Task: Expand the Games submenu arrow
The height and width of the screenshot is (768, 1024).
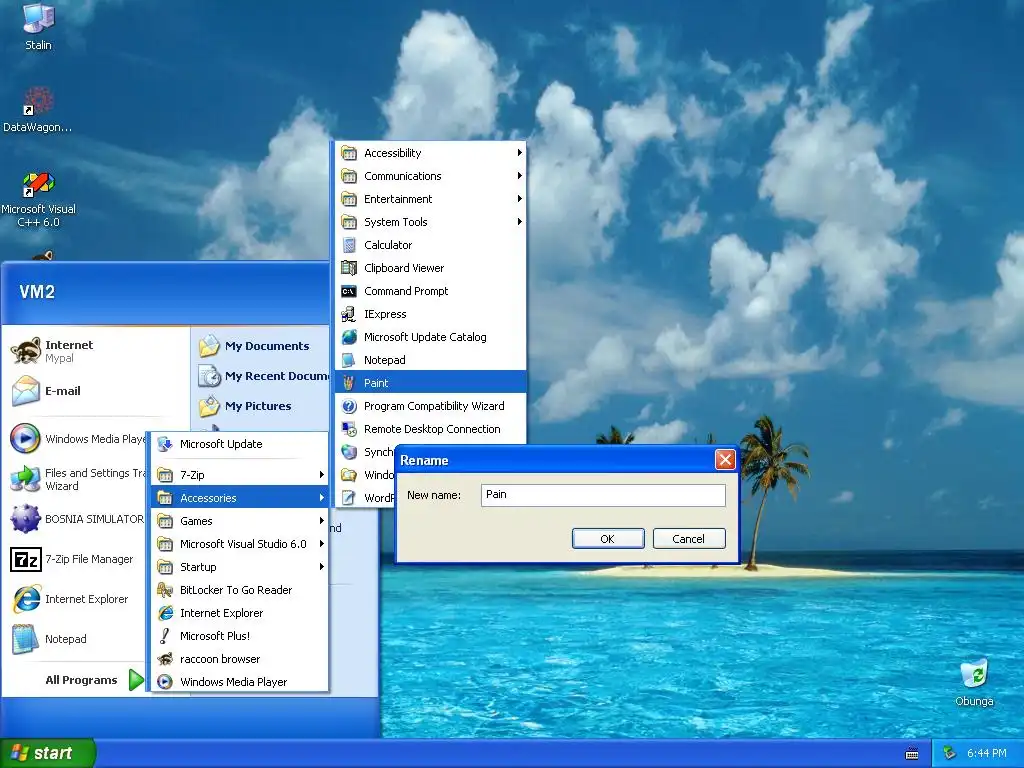Action: [321, 520]
